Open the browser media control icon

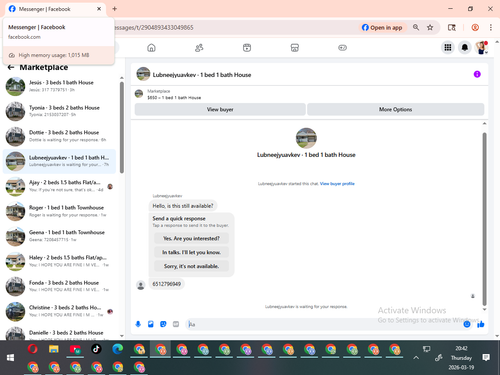(452, 27)
